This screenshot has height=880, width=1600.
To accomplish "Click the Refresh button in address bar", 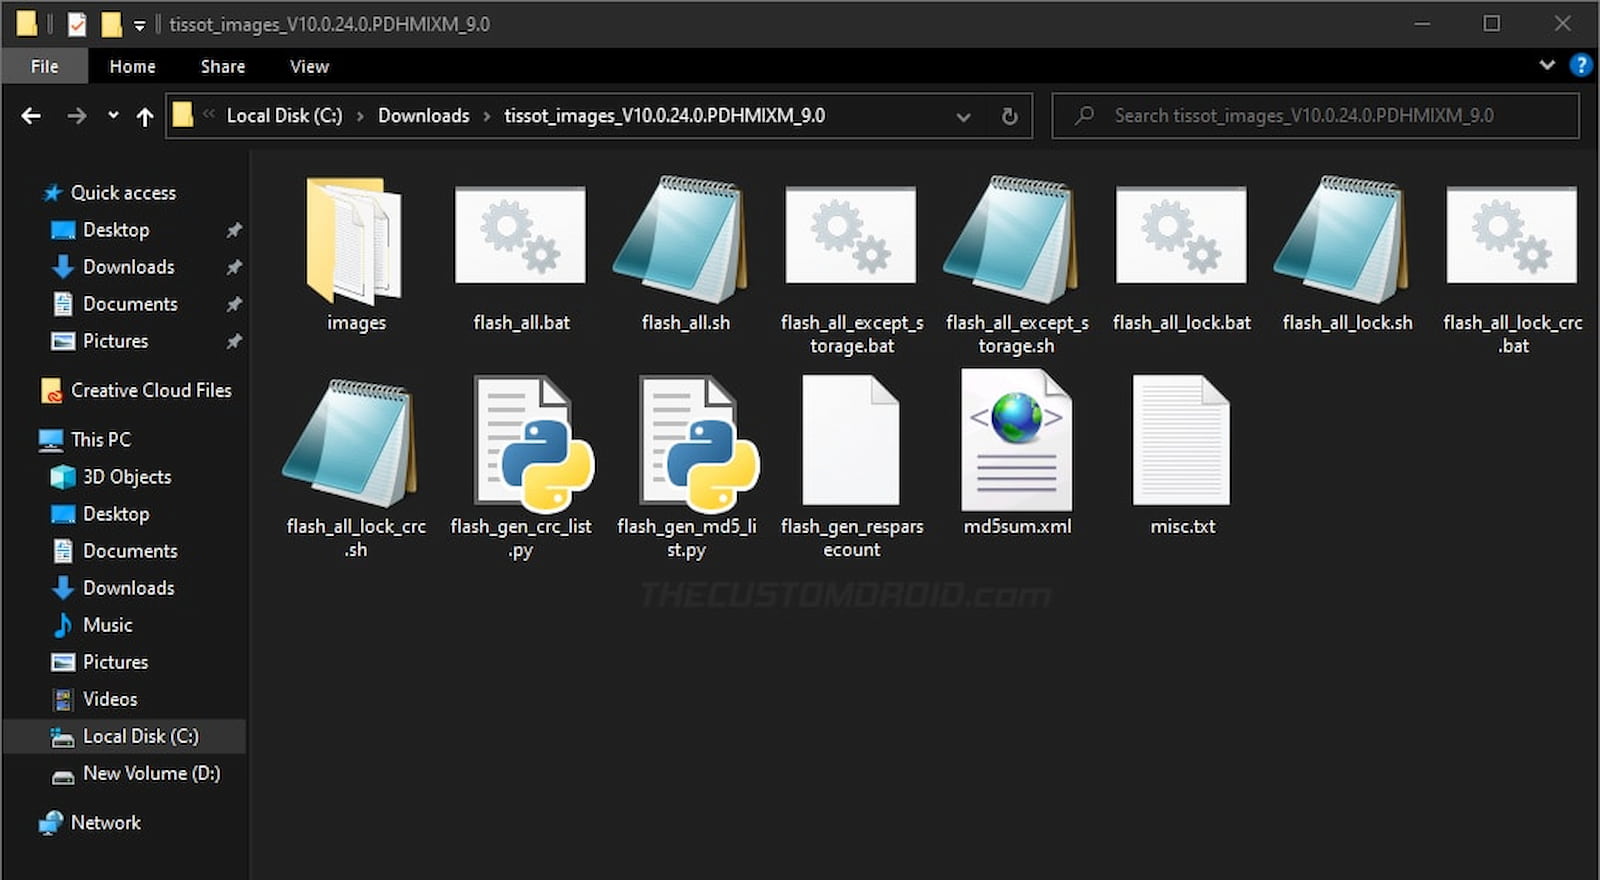I will pyautogui.click(x=1010, y=116).
